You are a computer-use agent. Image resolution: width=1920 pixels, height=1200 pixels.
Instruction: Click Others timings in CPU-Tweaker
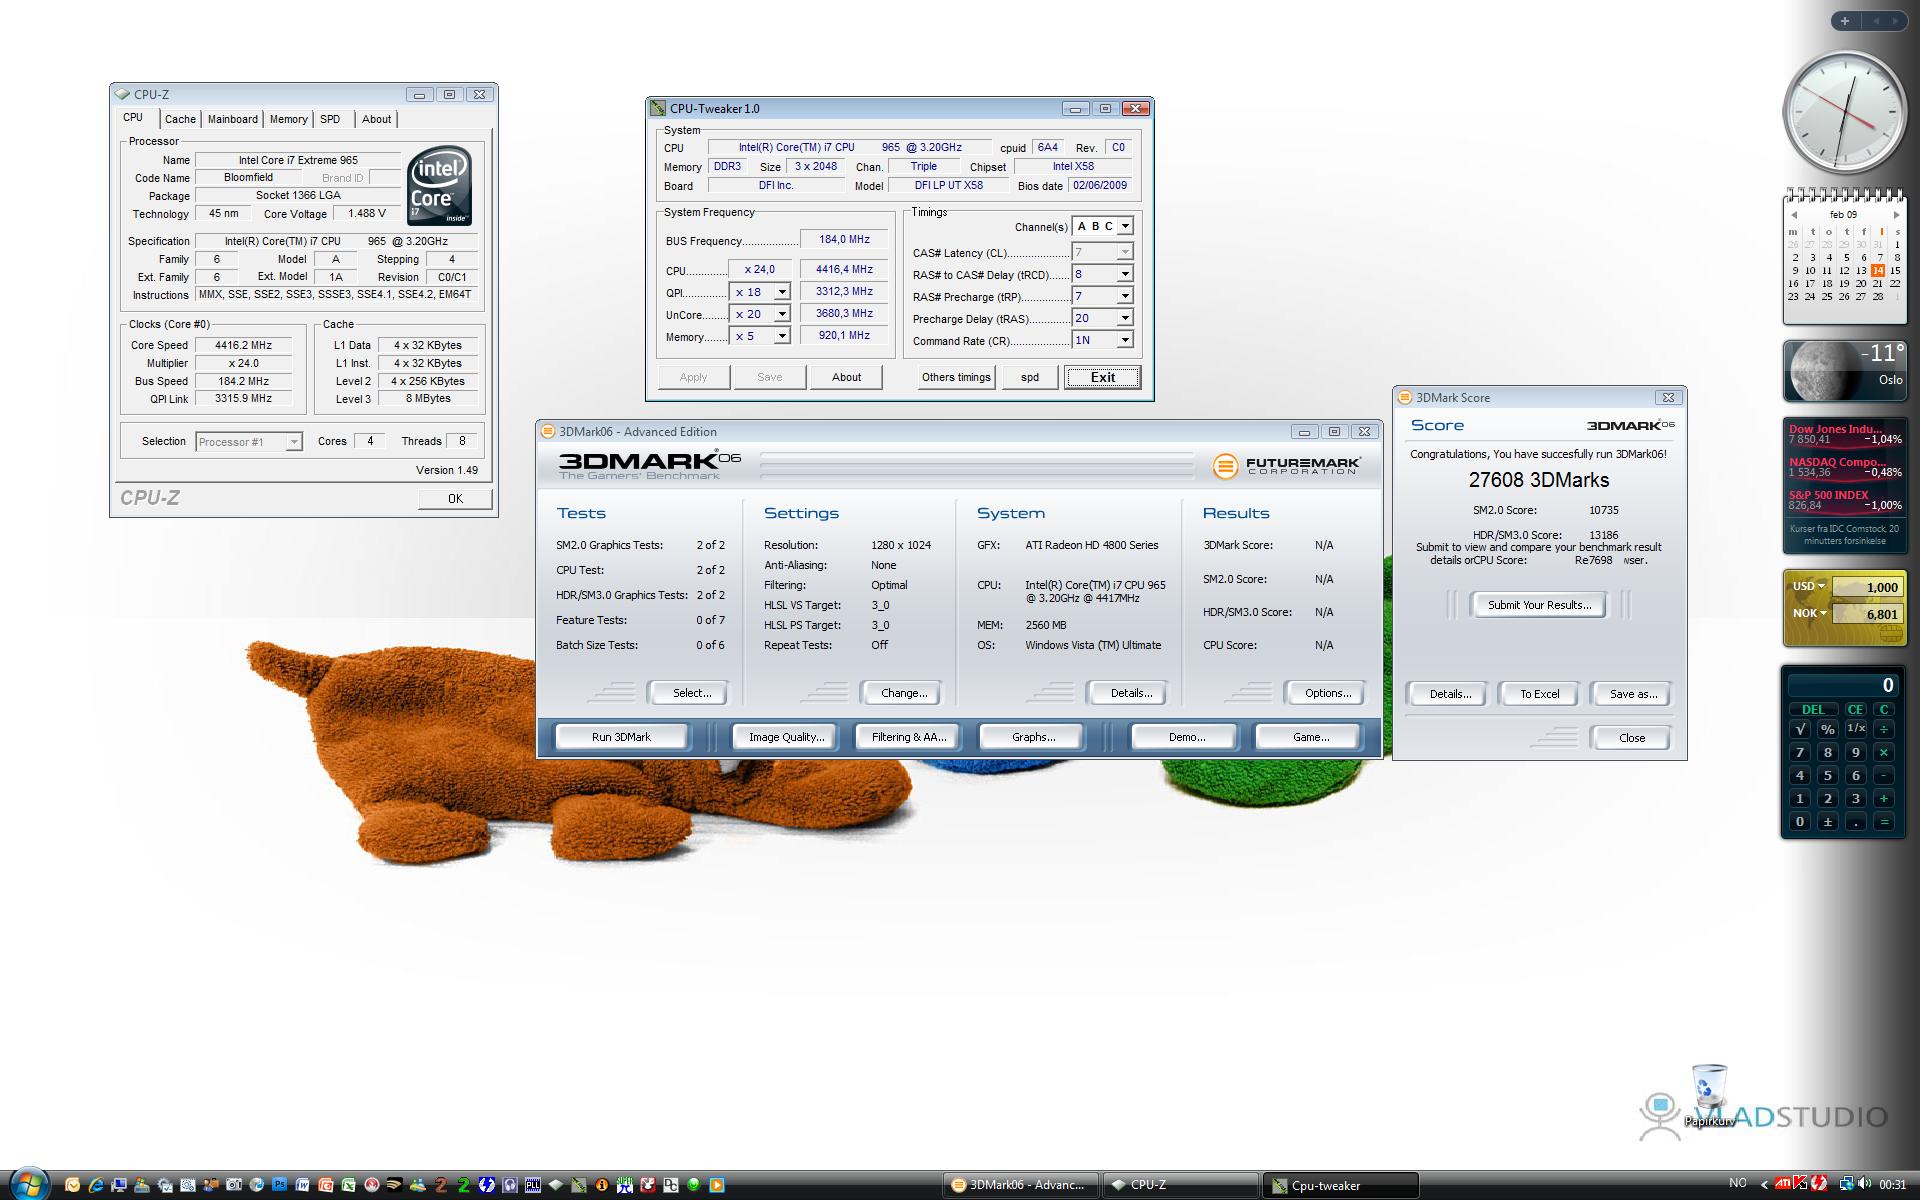[x=956, y=377]
